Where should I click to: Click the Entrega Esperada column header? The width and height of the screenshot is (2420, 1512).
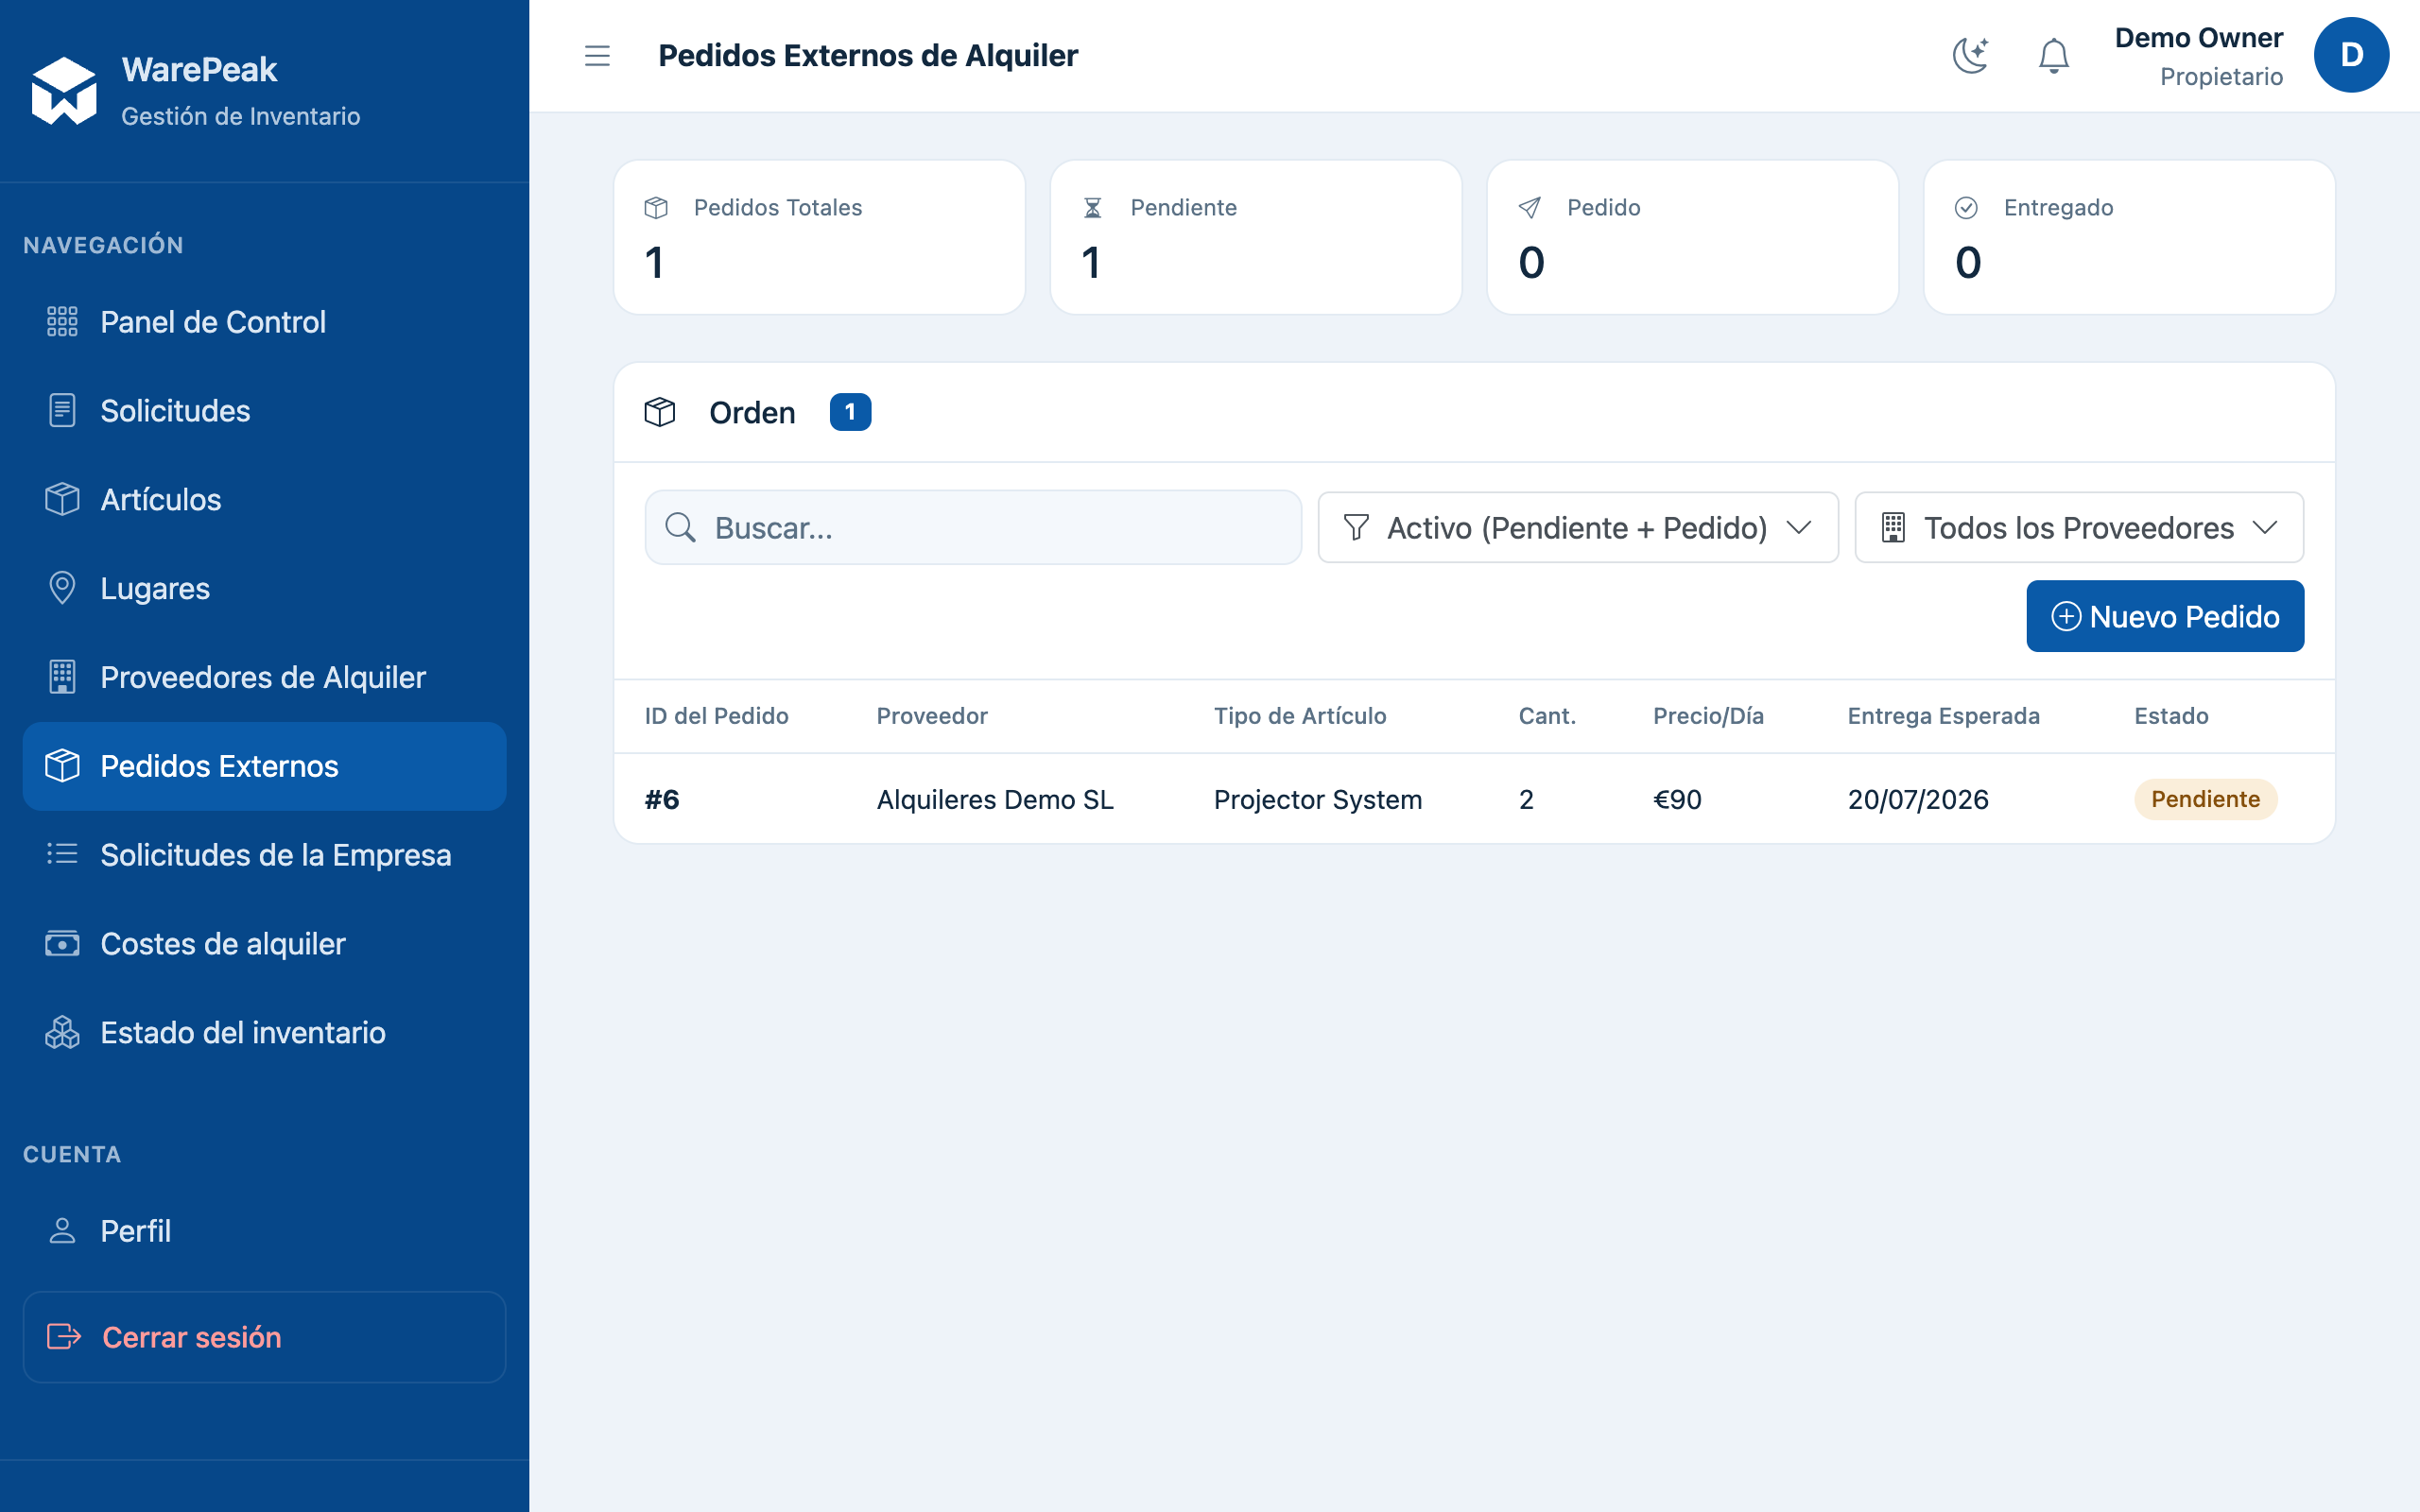[x=1943, y=716]
